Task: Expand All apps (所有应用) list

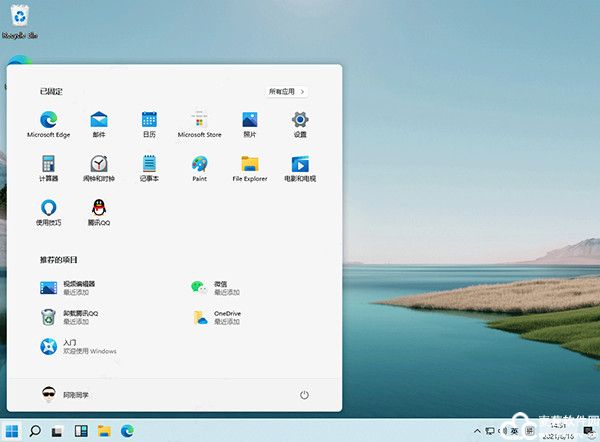Action: 287,91
